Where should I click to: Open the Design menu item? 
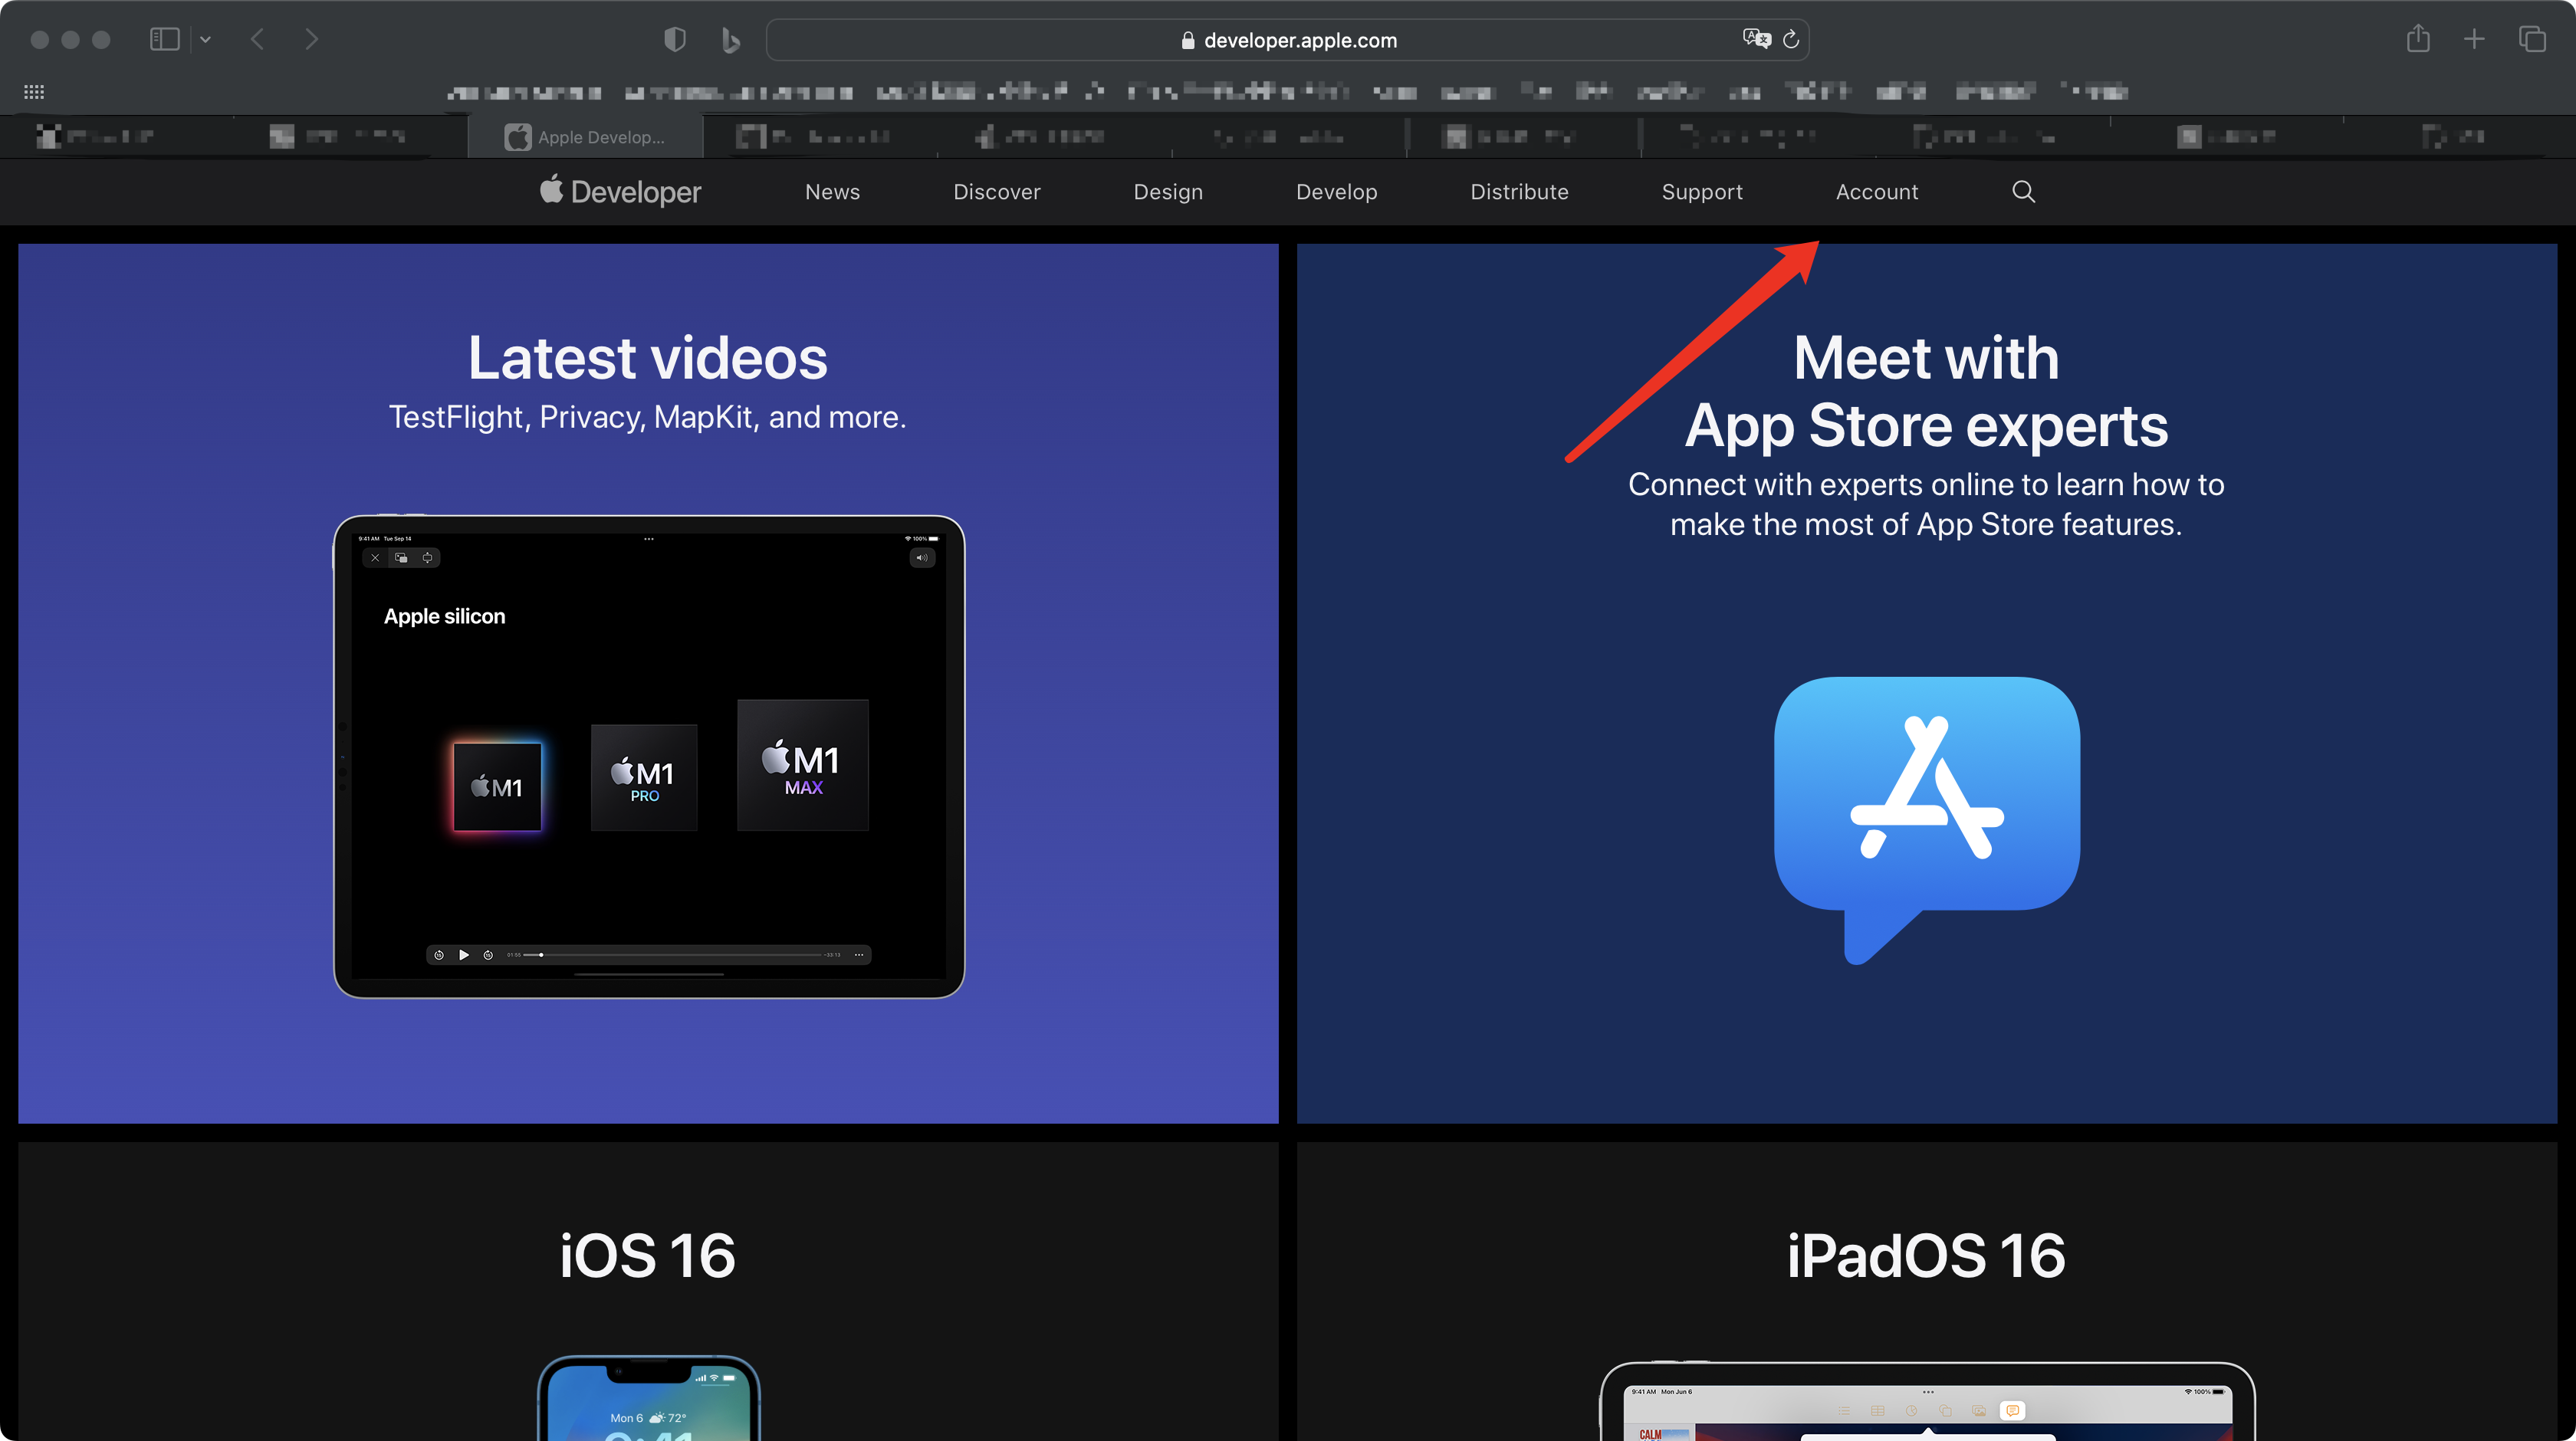(x=1168, y=191)
